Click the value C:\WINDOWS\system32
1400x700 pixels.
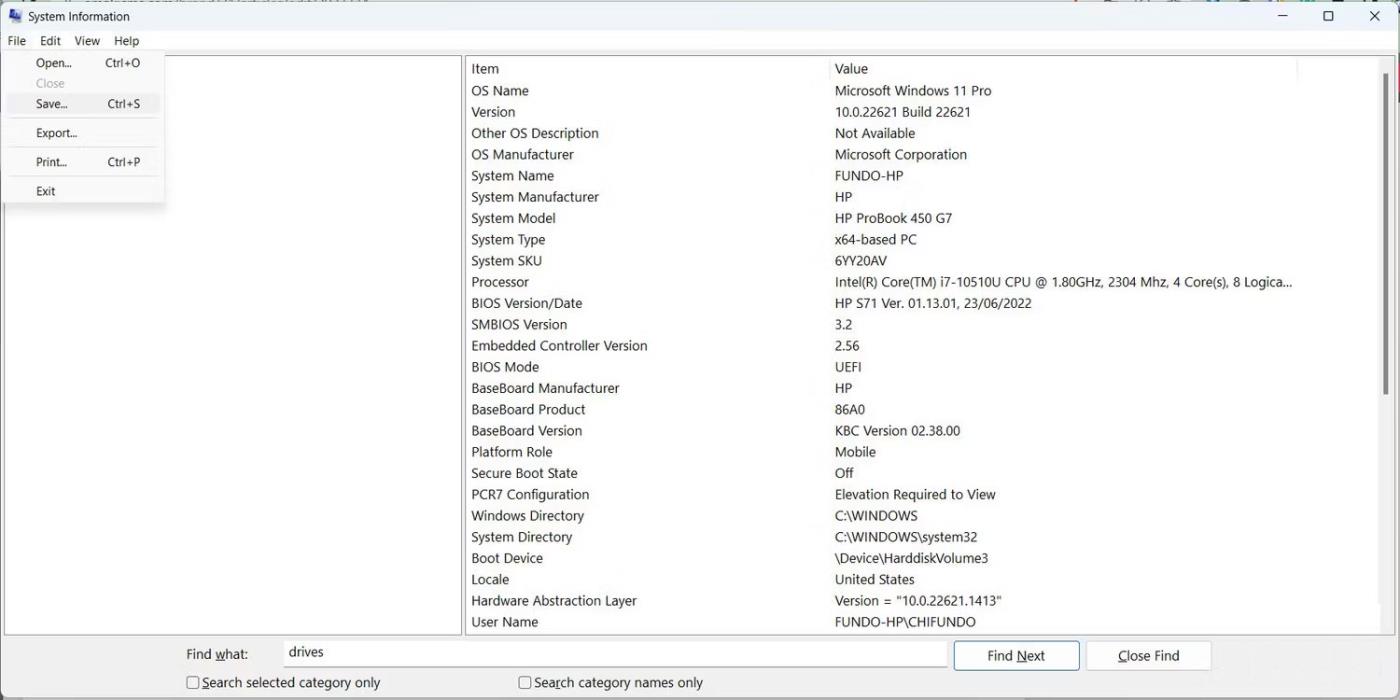(906, 537)
